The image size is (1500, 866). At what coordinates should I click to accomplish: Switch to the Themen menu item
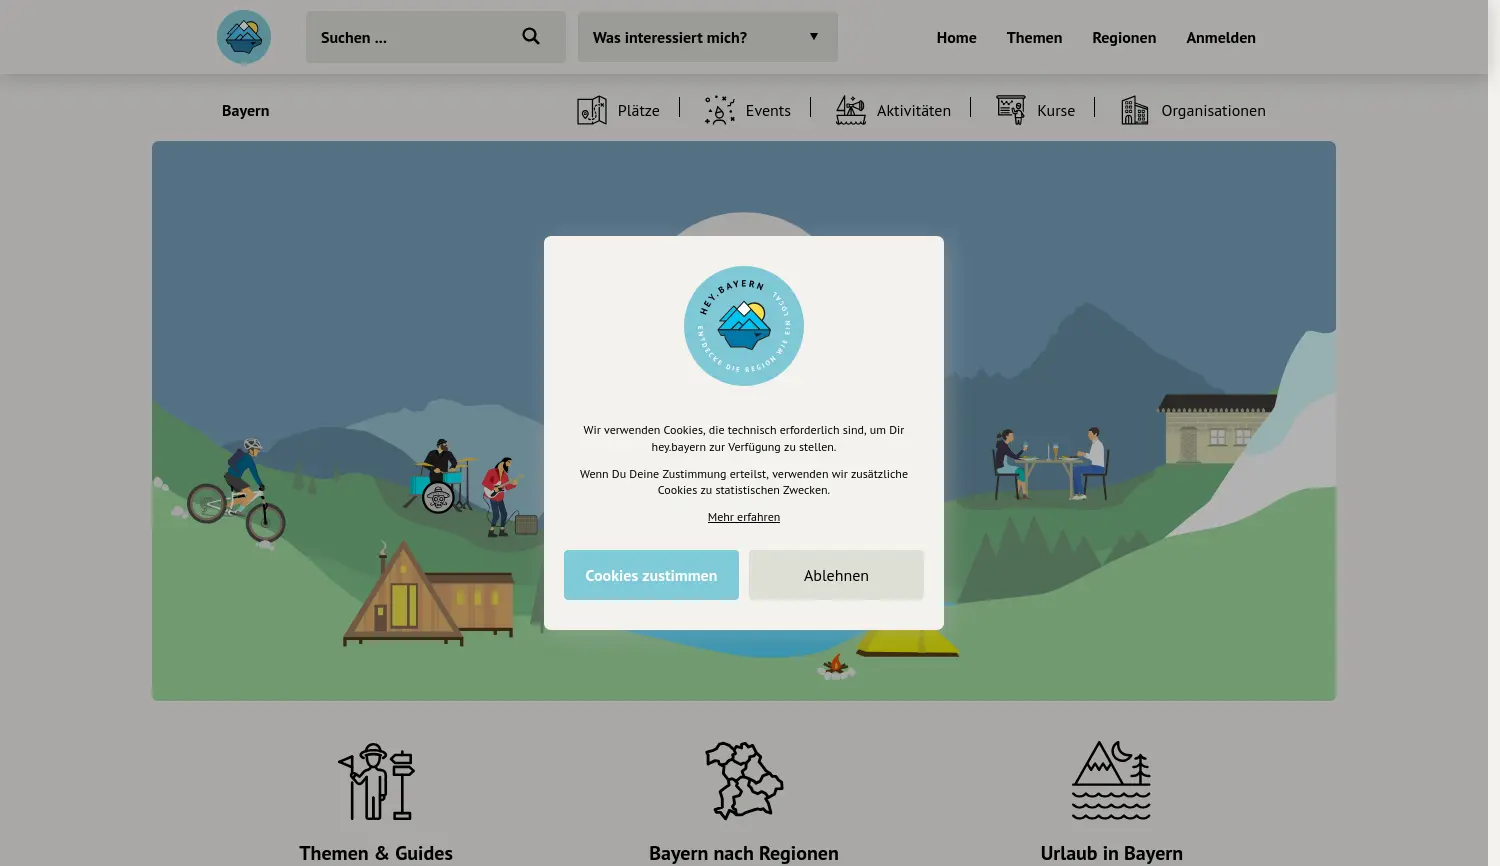[x=1034, y=37]
